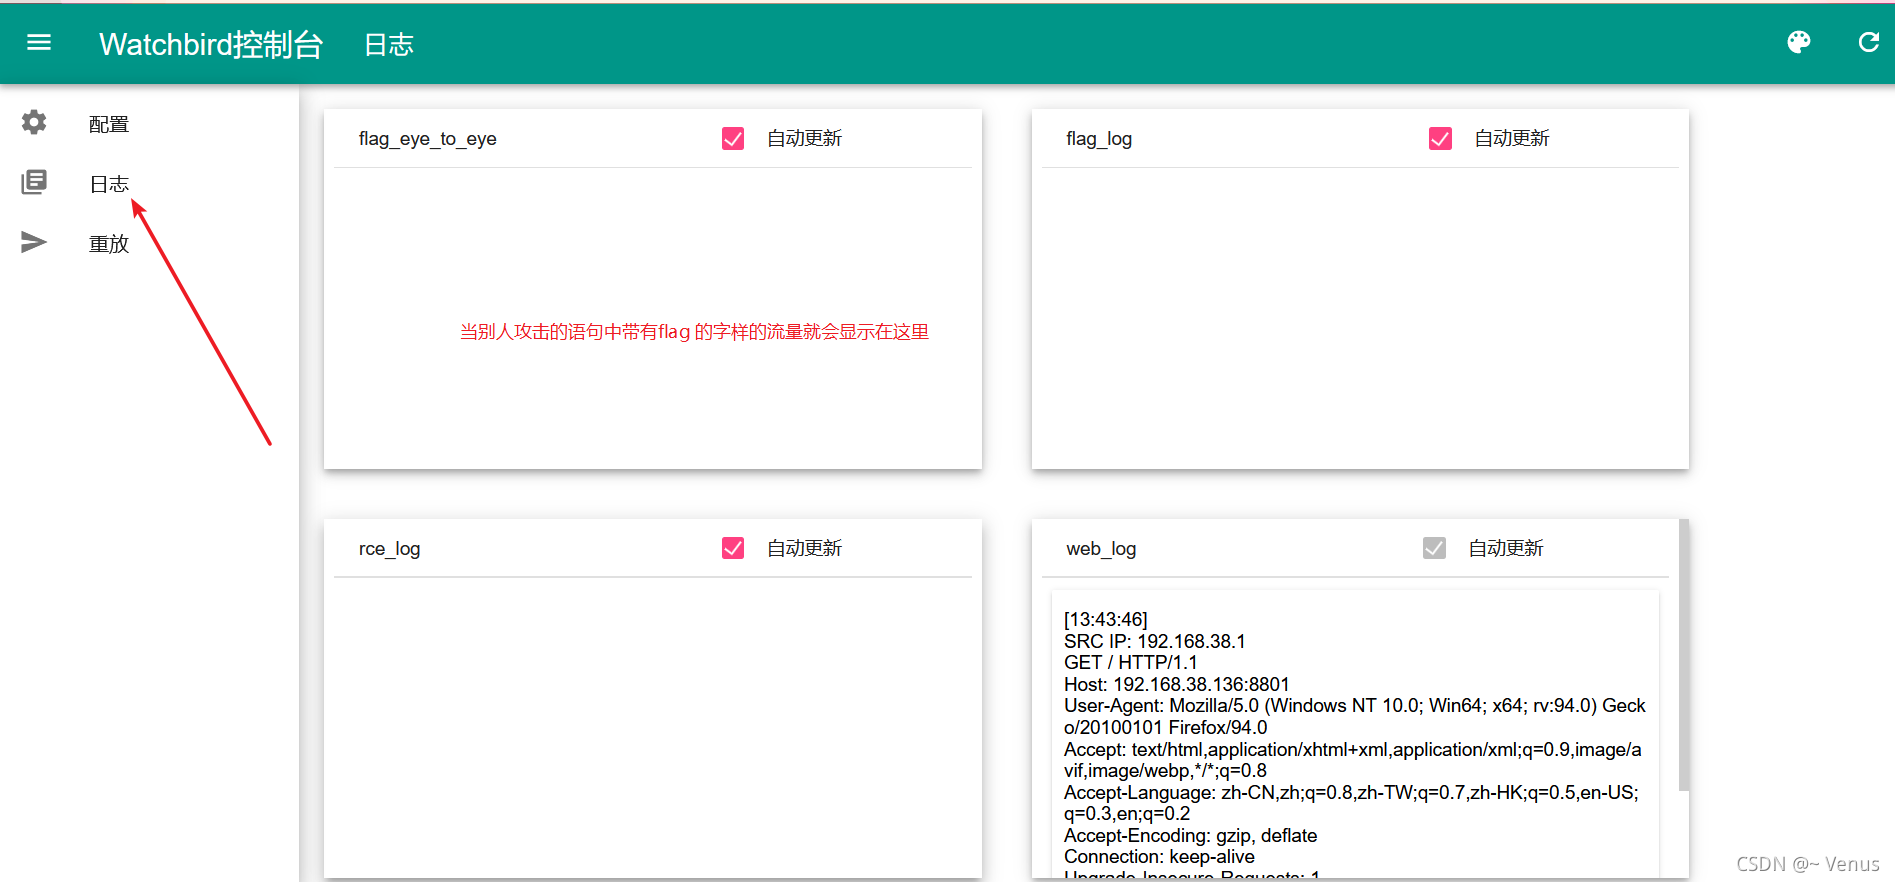Click the web_log panel title

(1101, 549)
